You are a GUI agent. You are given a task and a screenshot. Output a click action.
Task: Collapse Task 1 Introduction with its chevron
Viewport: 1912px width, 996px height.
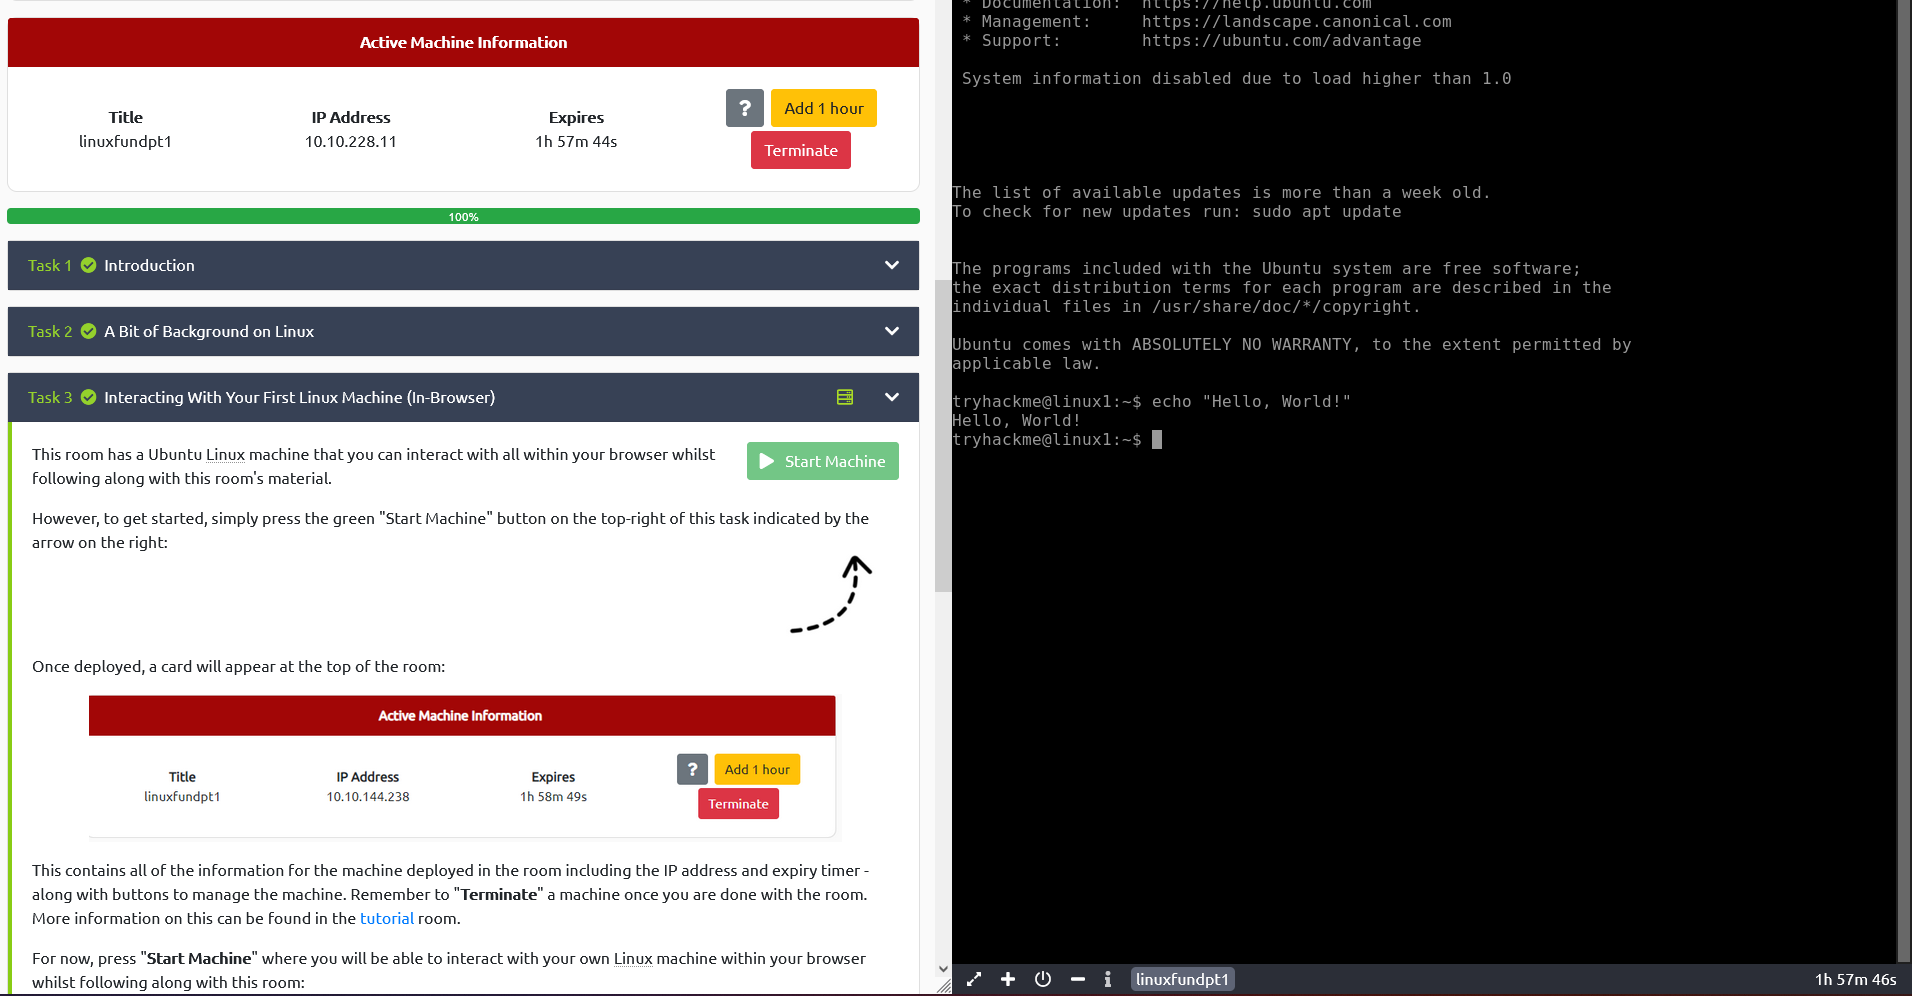coord(891,265)
